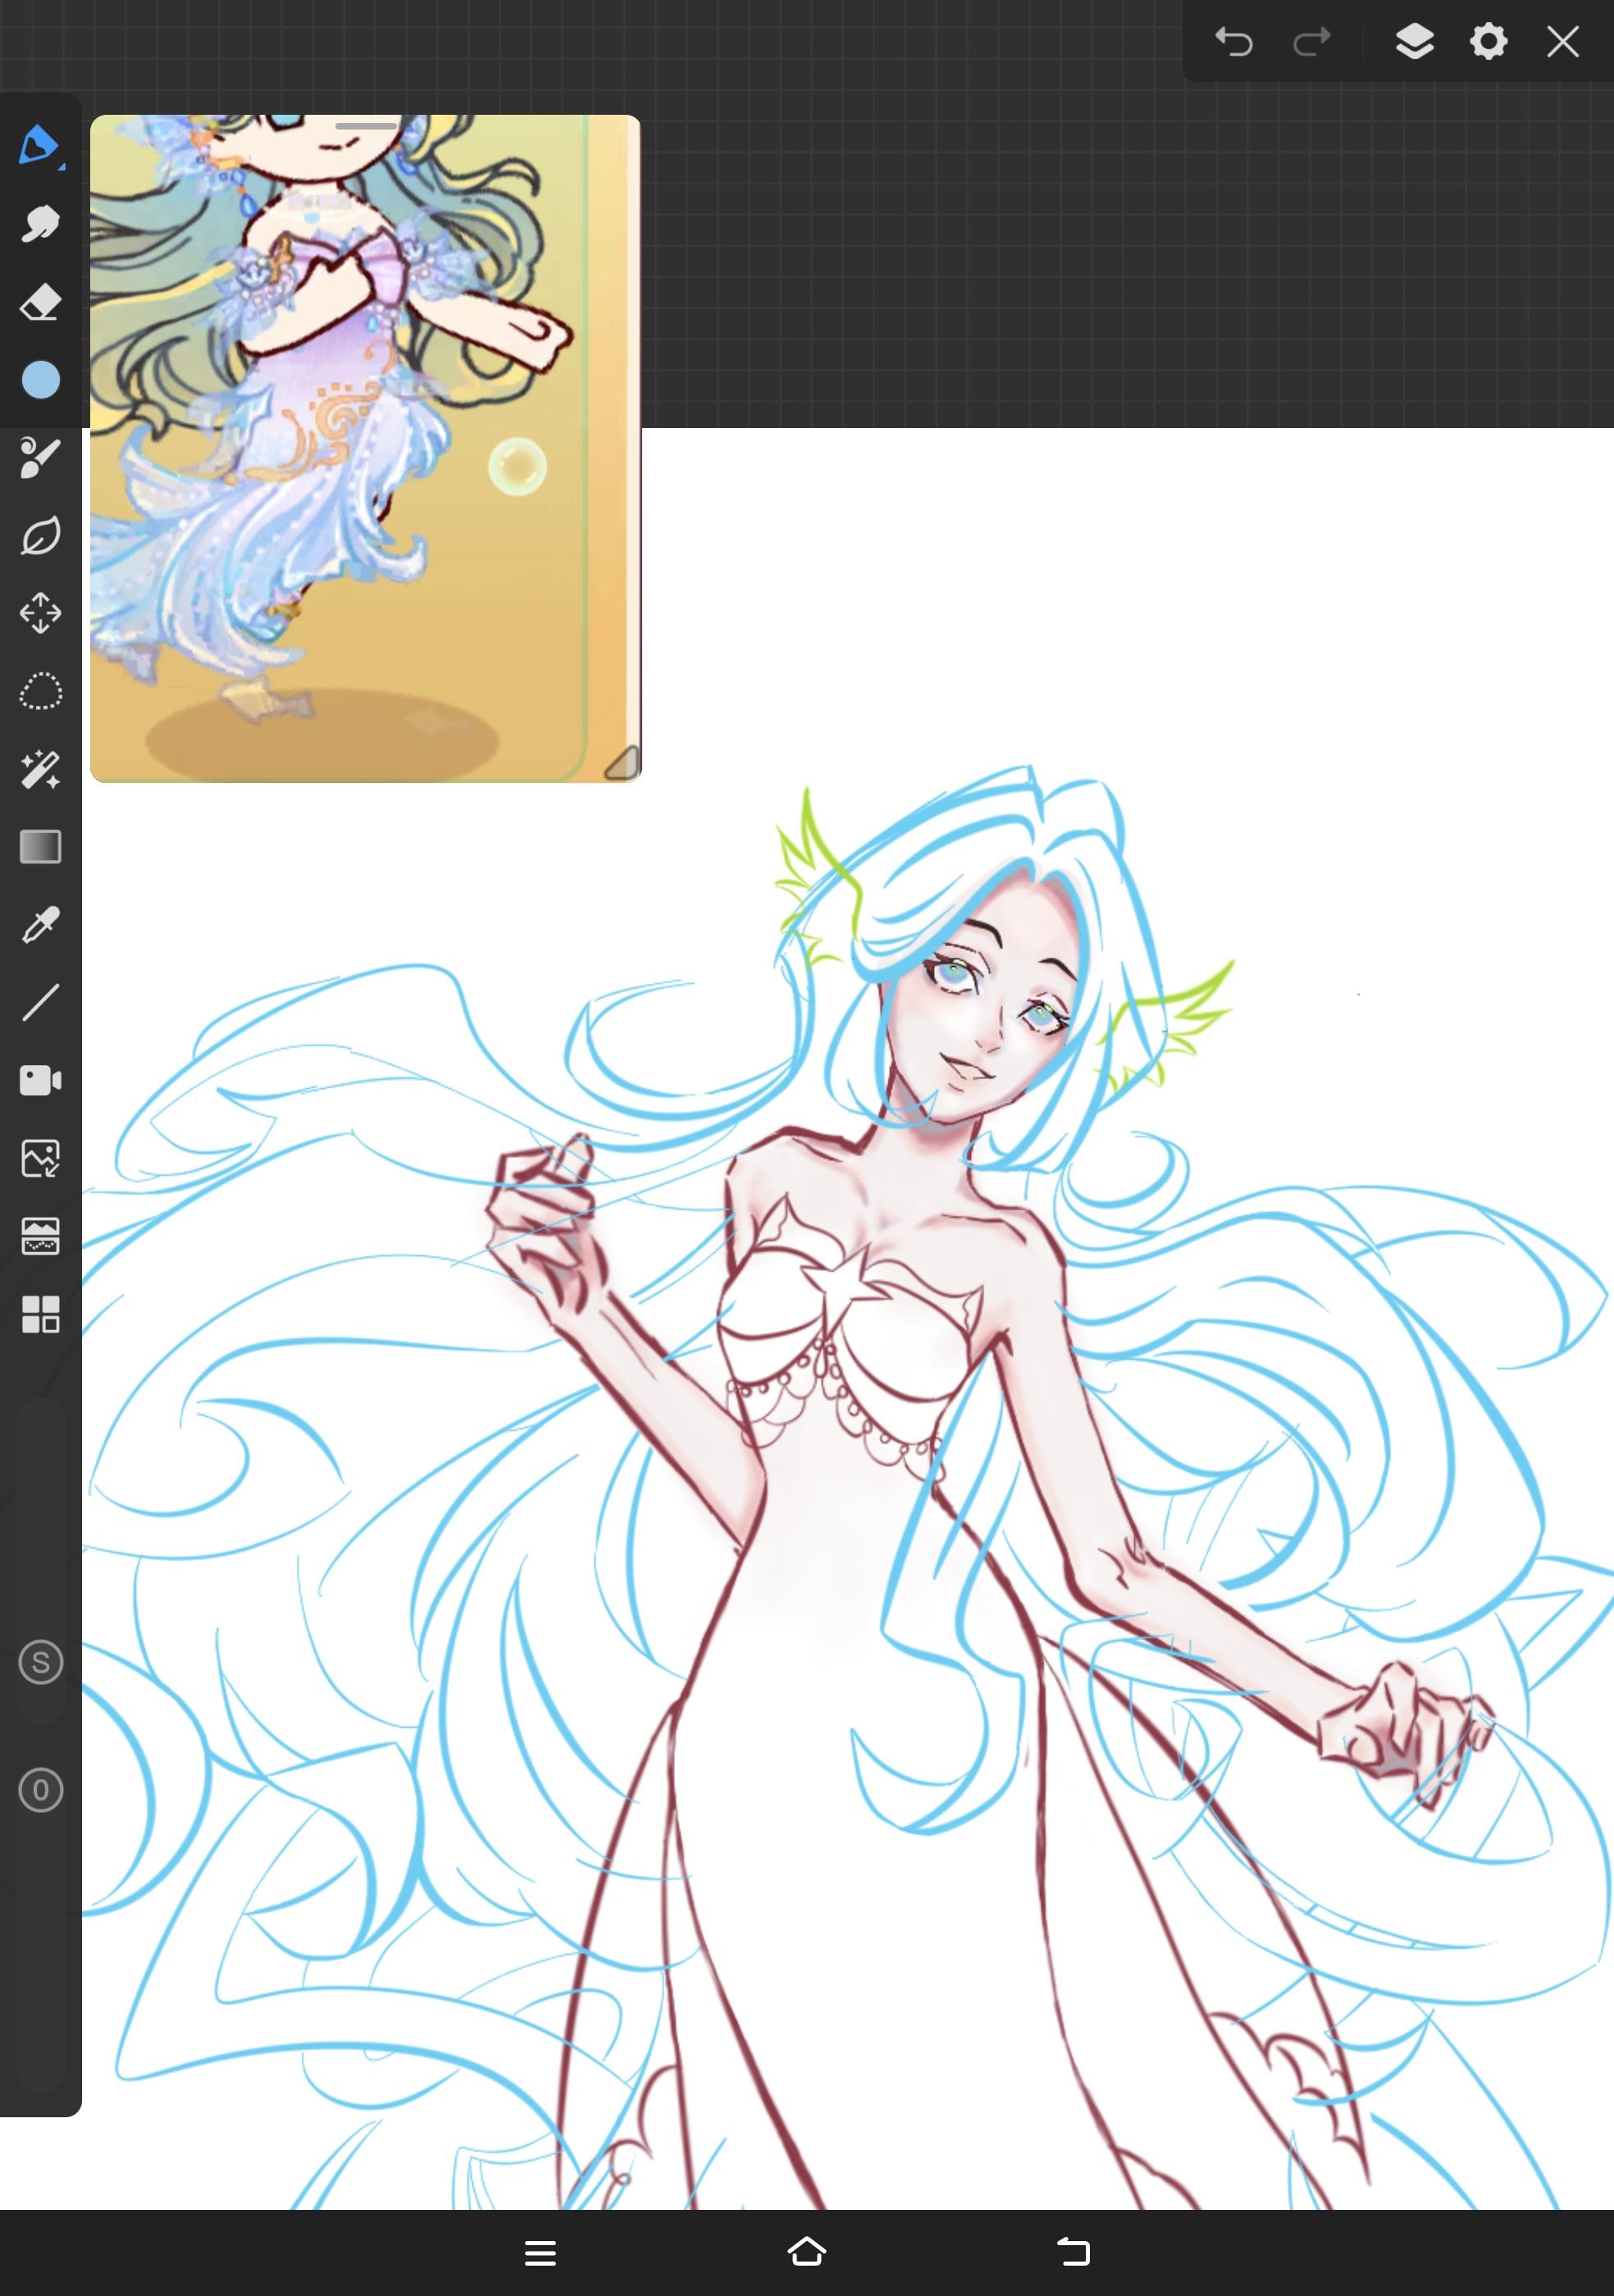Redo the last undone action
This screenshot has height=2296, width=1614.
(x=1311, y=42)
